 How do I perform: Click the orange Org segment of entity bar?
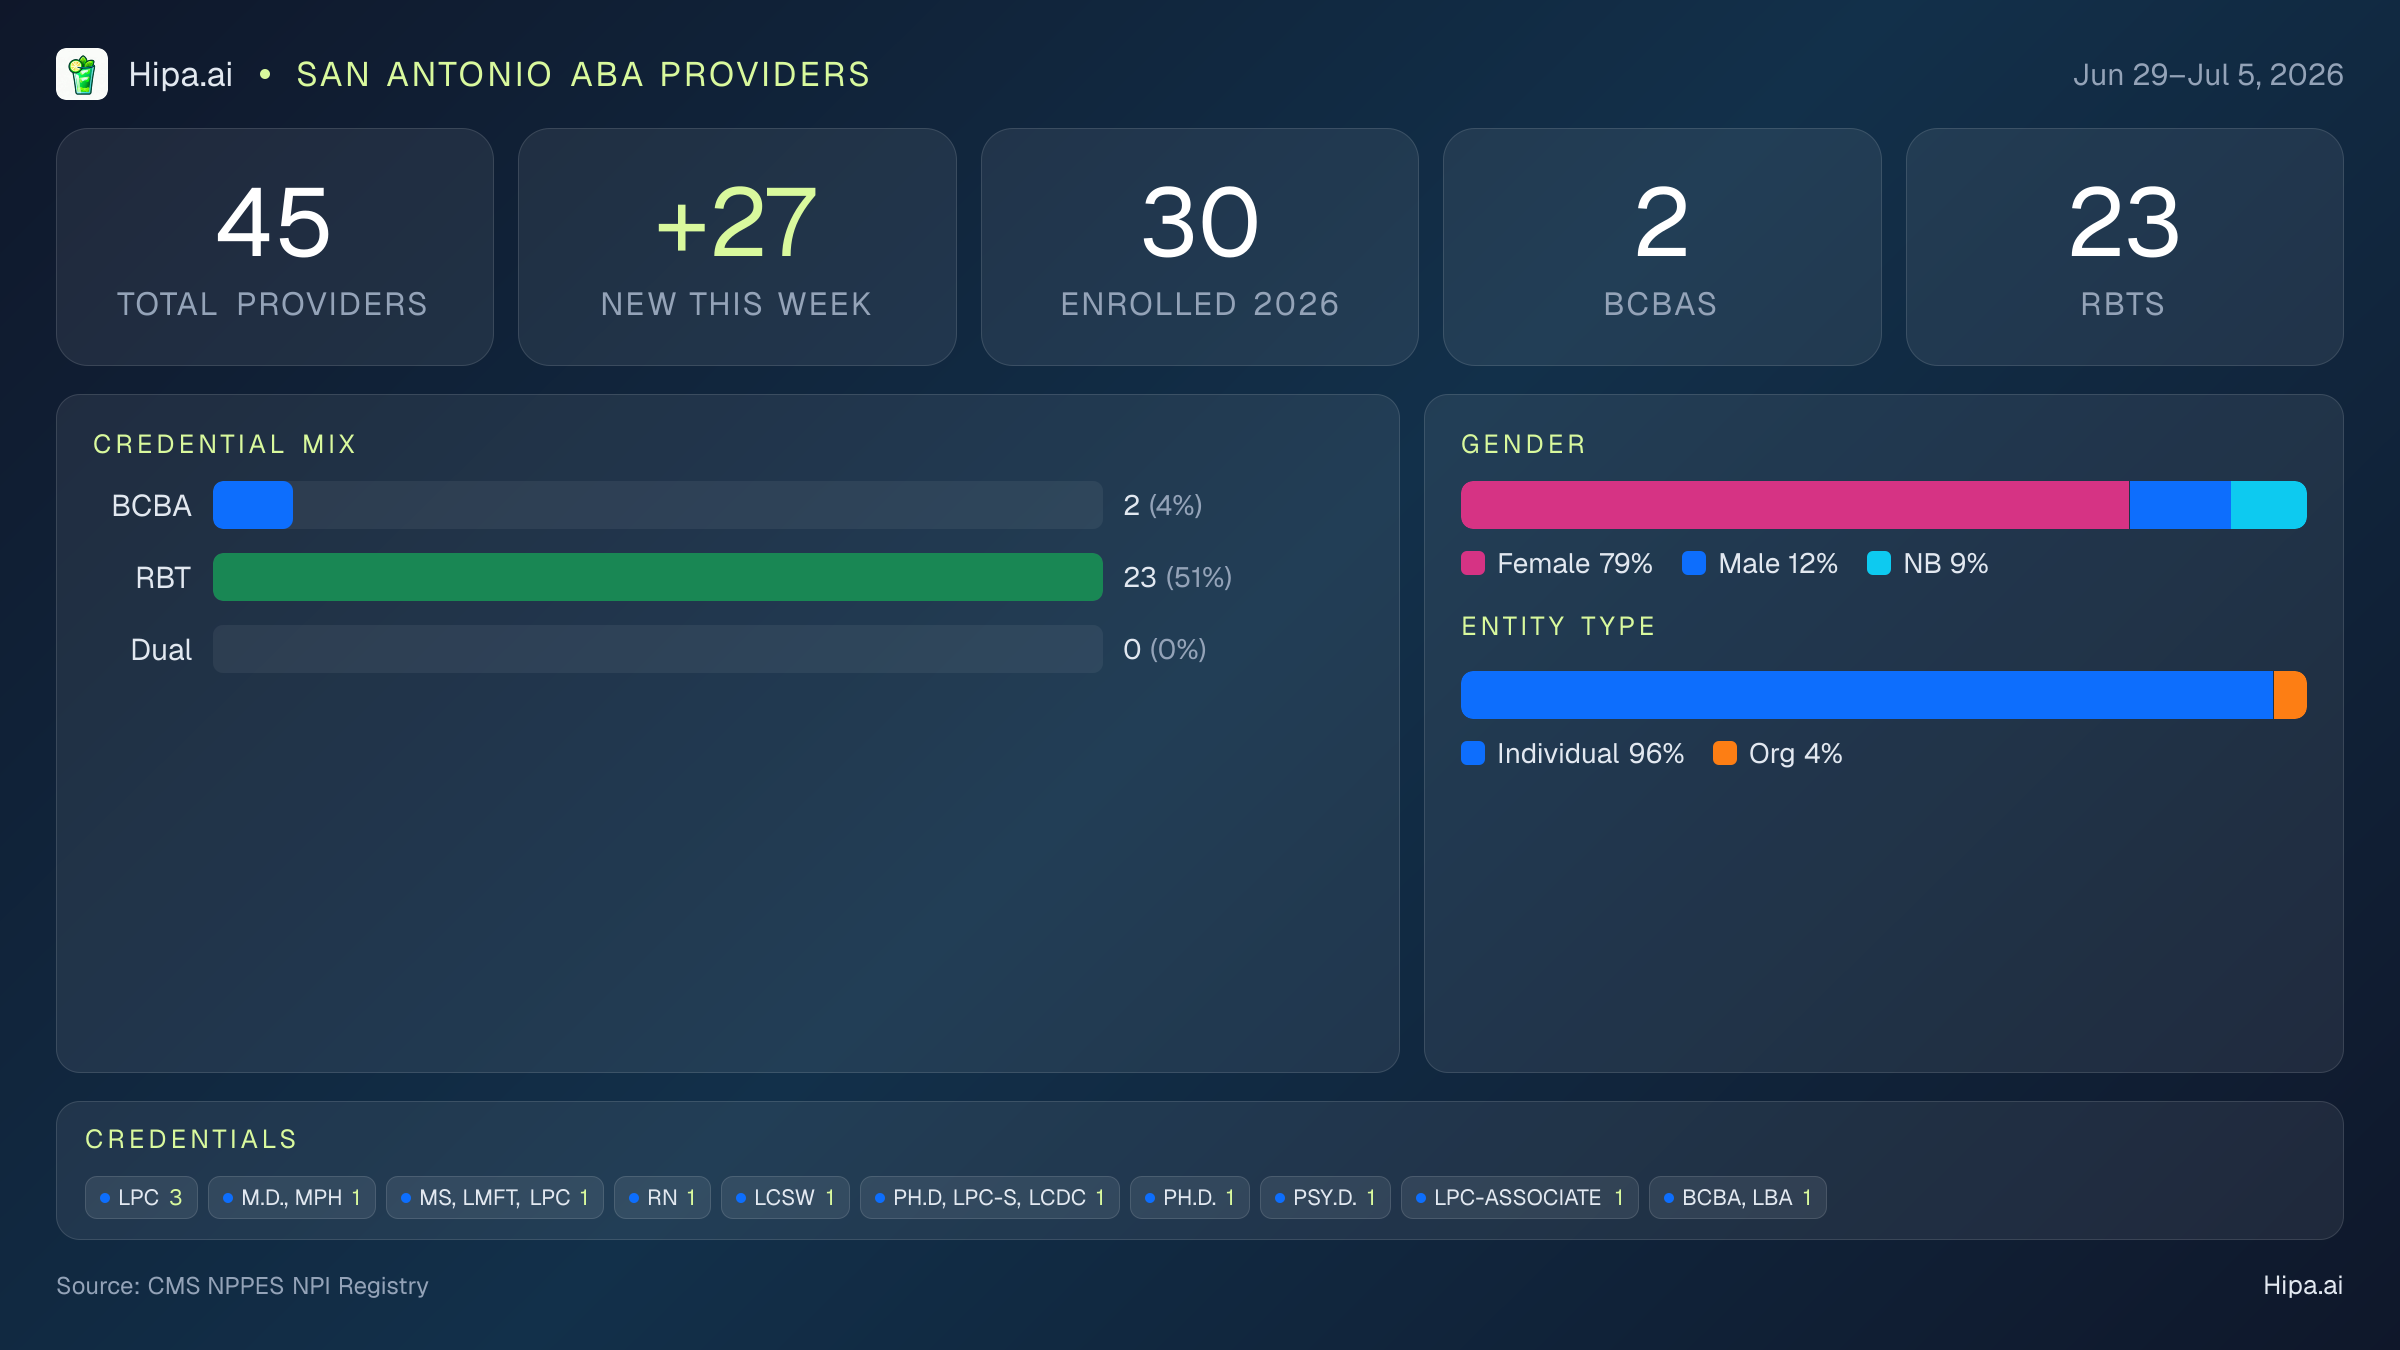click(x=2290, y=695)
